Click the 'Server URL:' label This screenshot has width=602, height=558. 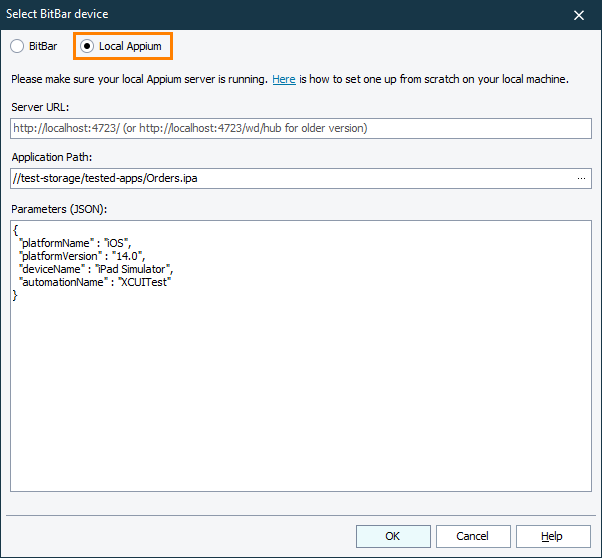point(40,107)
